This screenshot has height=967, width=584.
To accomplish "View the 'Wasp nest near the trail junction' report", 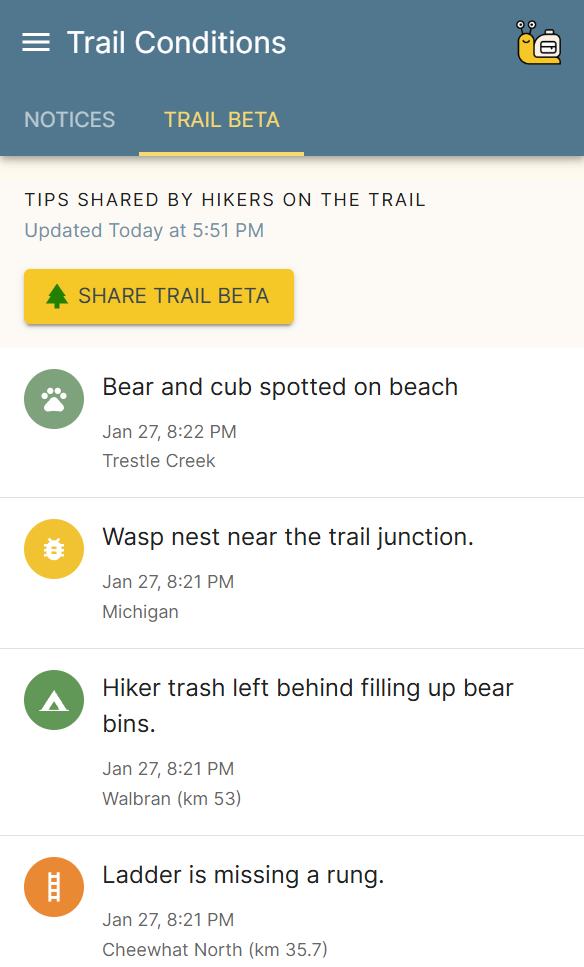I will [287, 536].
